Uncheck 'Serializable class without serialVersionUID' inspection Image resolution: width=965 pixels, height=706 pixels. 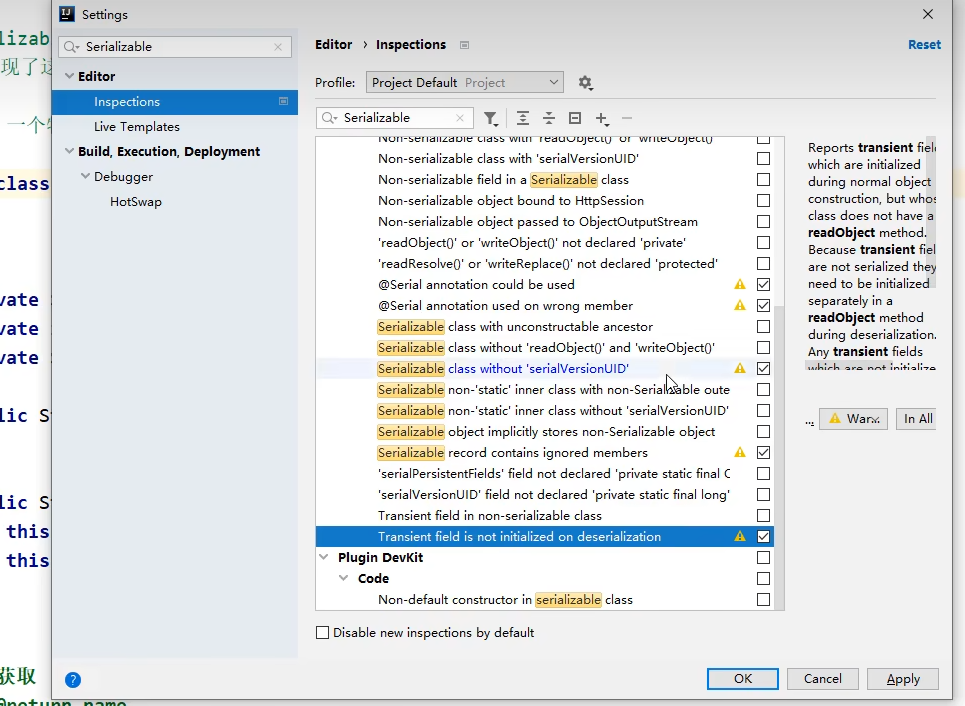tap(763, 369)
